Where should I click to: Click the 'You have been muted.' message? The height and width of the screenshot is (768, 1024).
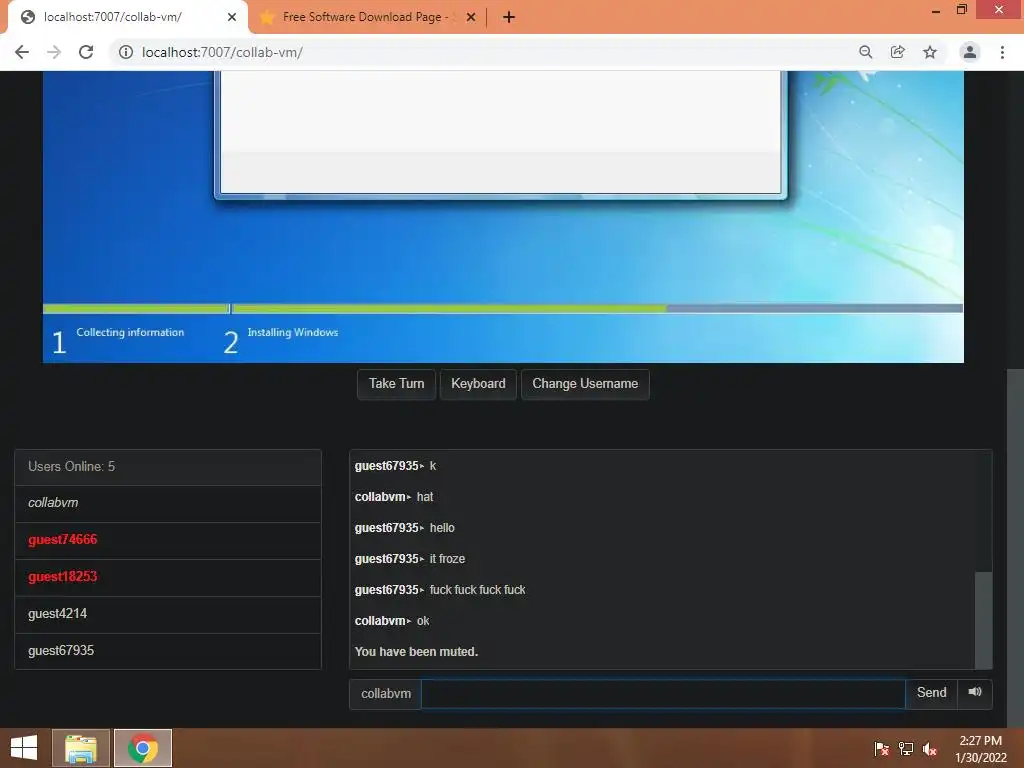pyautogui.click(x=416, y=652)
